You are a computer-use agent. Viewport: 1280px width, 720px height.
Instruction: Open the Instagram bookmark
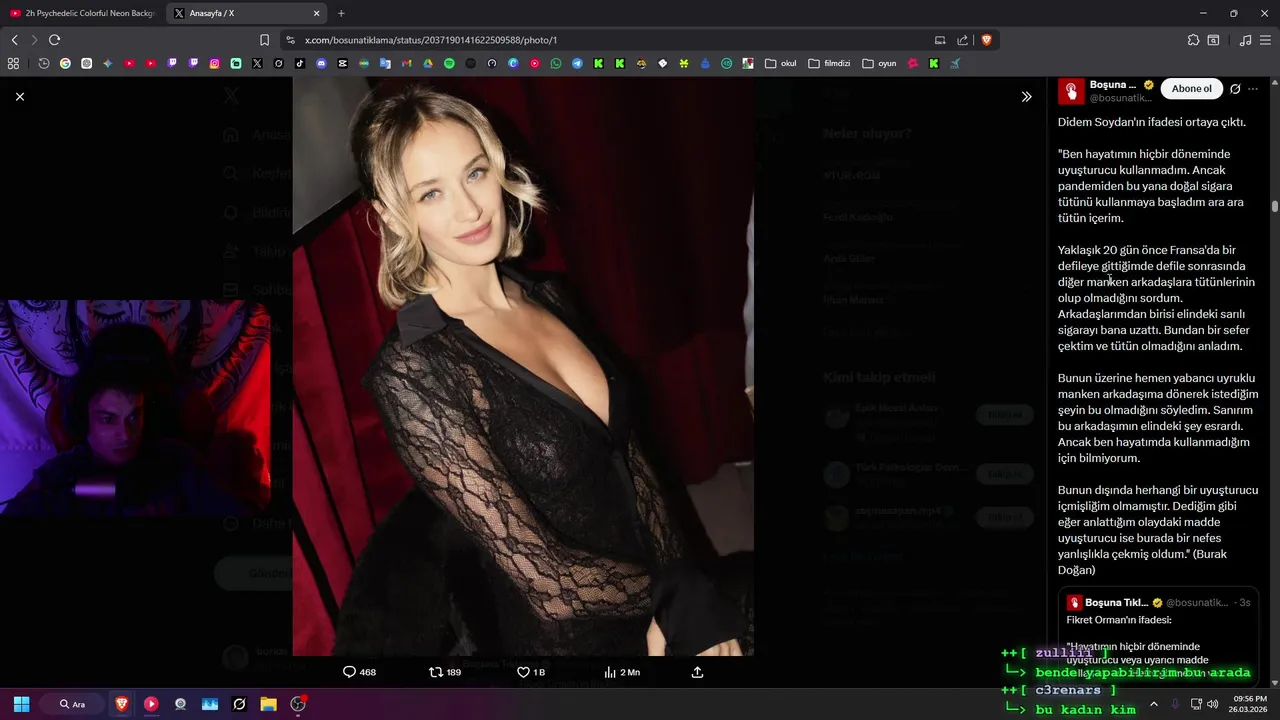pos(214,63)
